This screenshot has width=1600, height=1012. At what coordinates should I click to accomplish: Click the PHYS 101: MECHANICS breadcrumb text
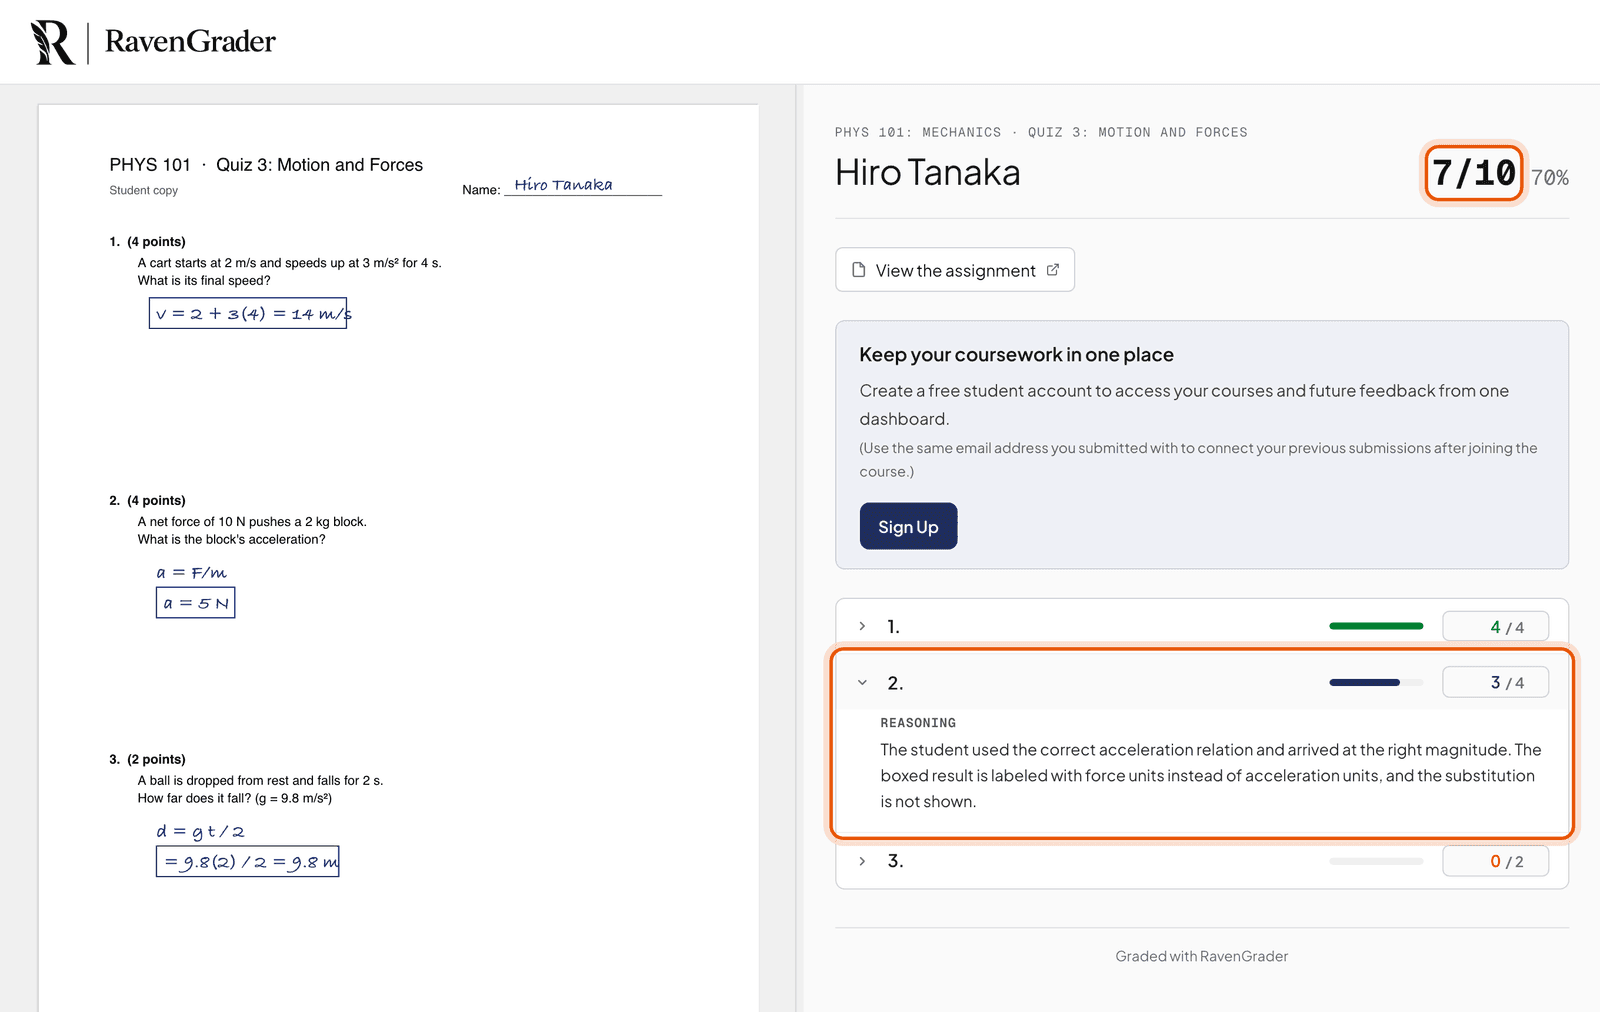point(918,132)
